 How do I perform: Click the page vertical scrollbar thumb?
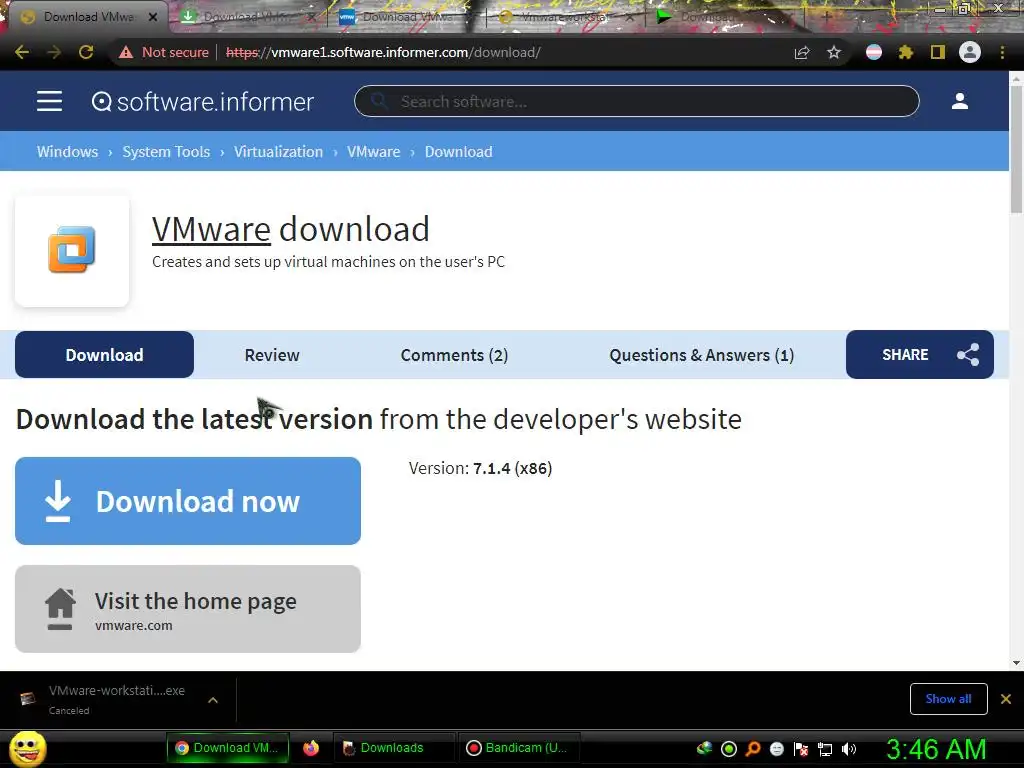click(x=1016, y=149)
